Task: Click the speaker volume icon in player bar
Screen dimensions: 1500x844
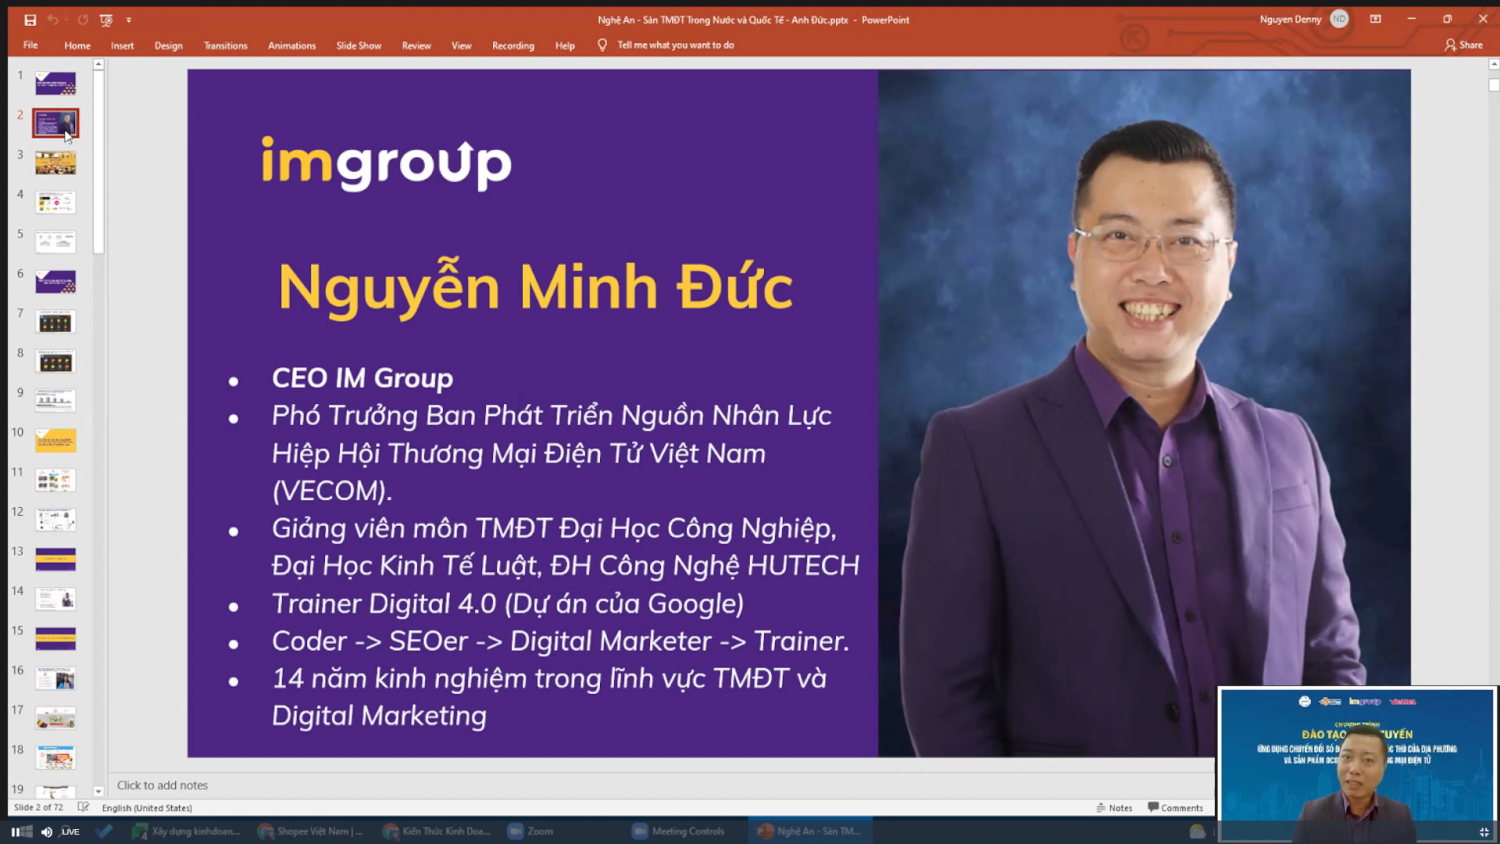Action: click(46, 831)
